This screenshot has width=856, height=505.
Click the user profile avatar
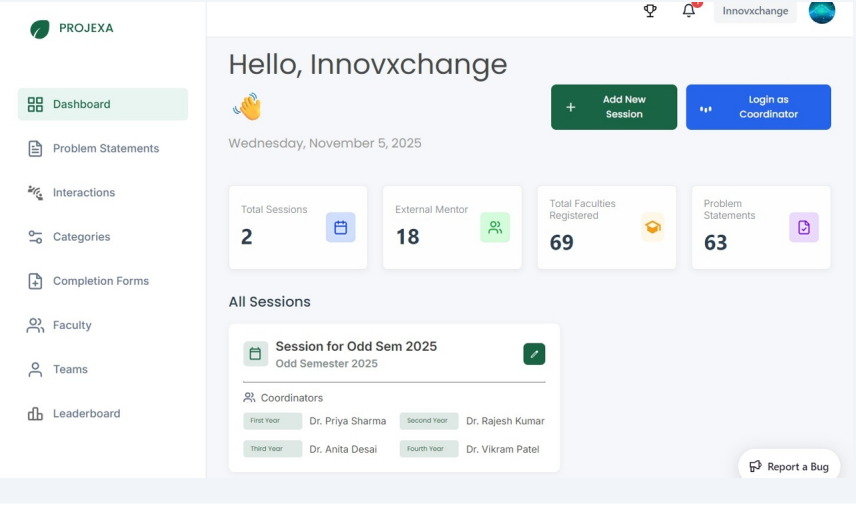point(821,11)
